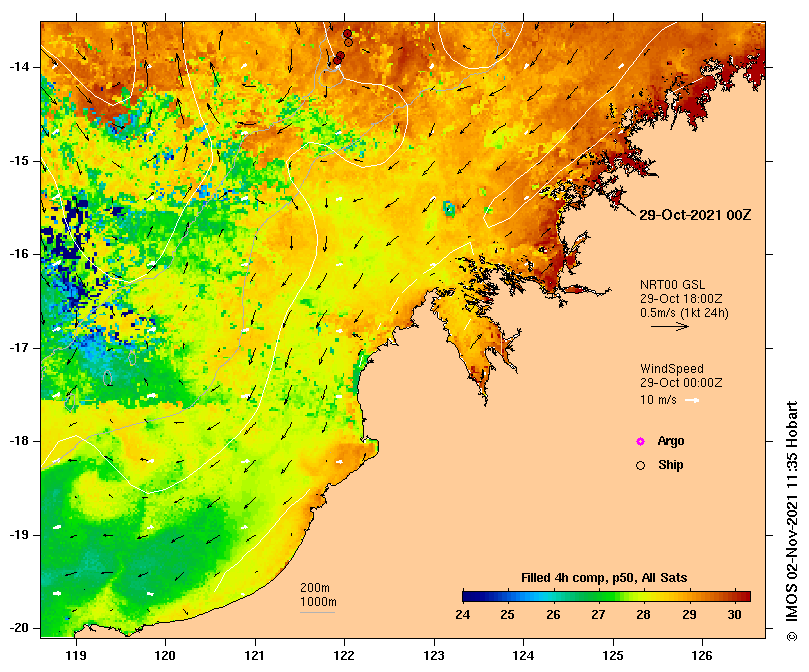This screenshot has height=672, width=809.
Task: Click the WindSpeed label
Action: (672, 369)
